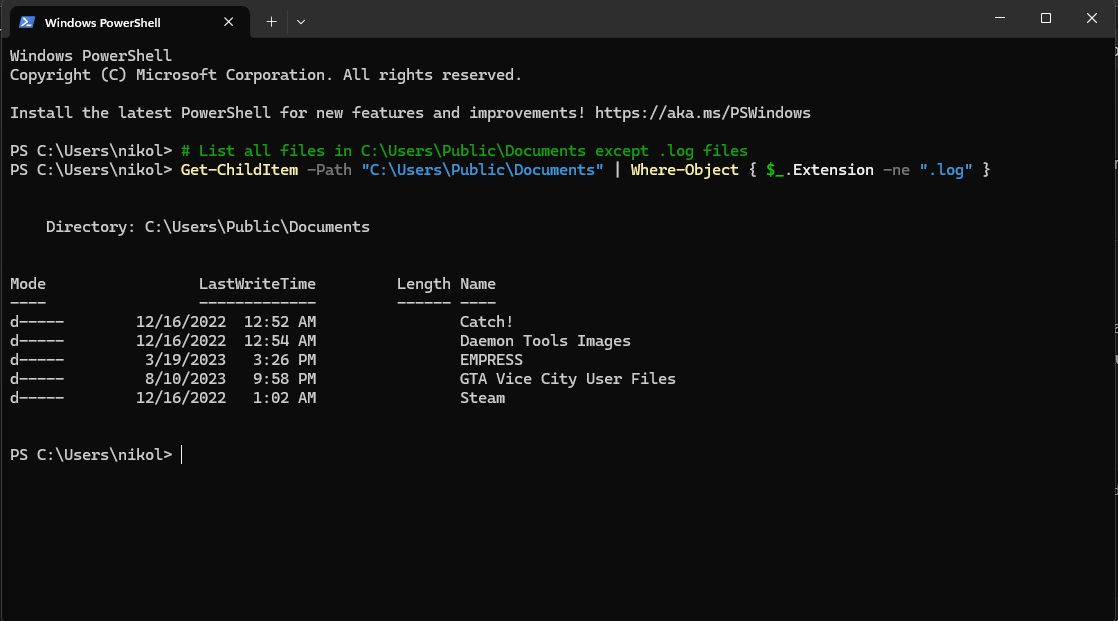Click the 3/19/2023 date entry
The image size is (1118, 621).
[185, 360]
